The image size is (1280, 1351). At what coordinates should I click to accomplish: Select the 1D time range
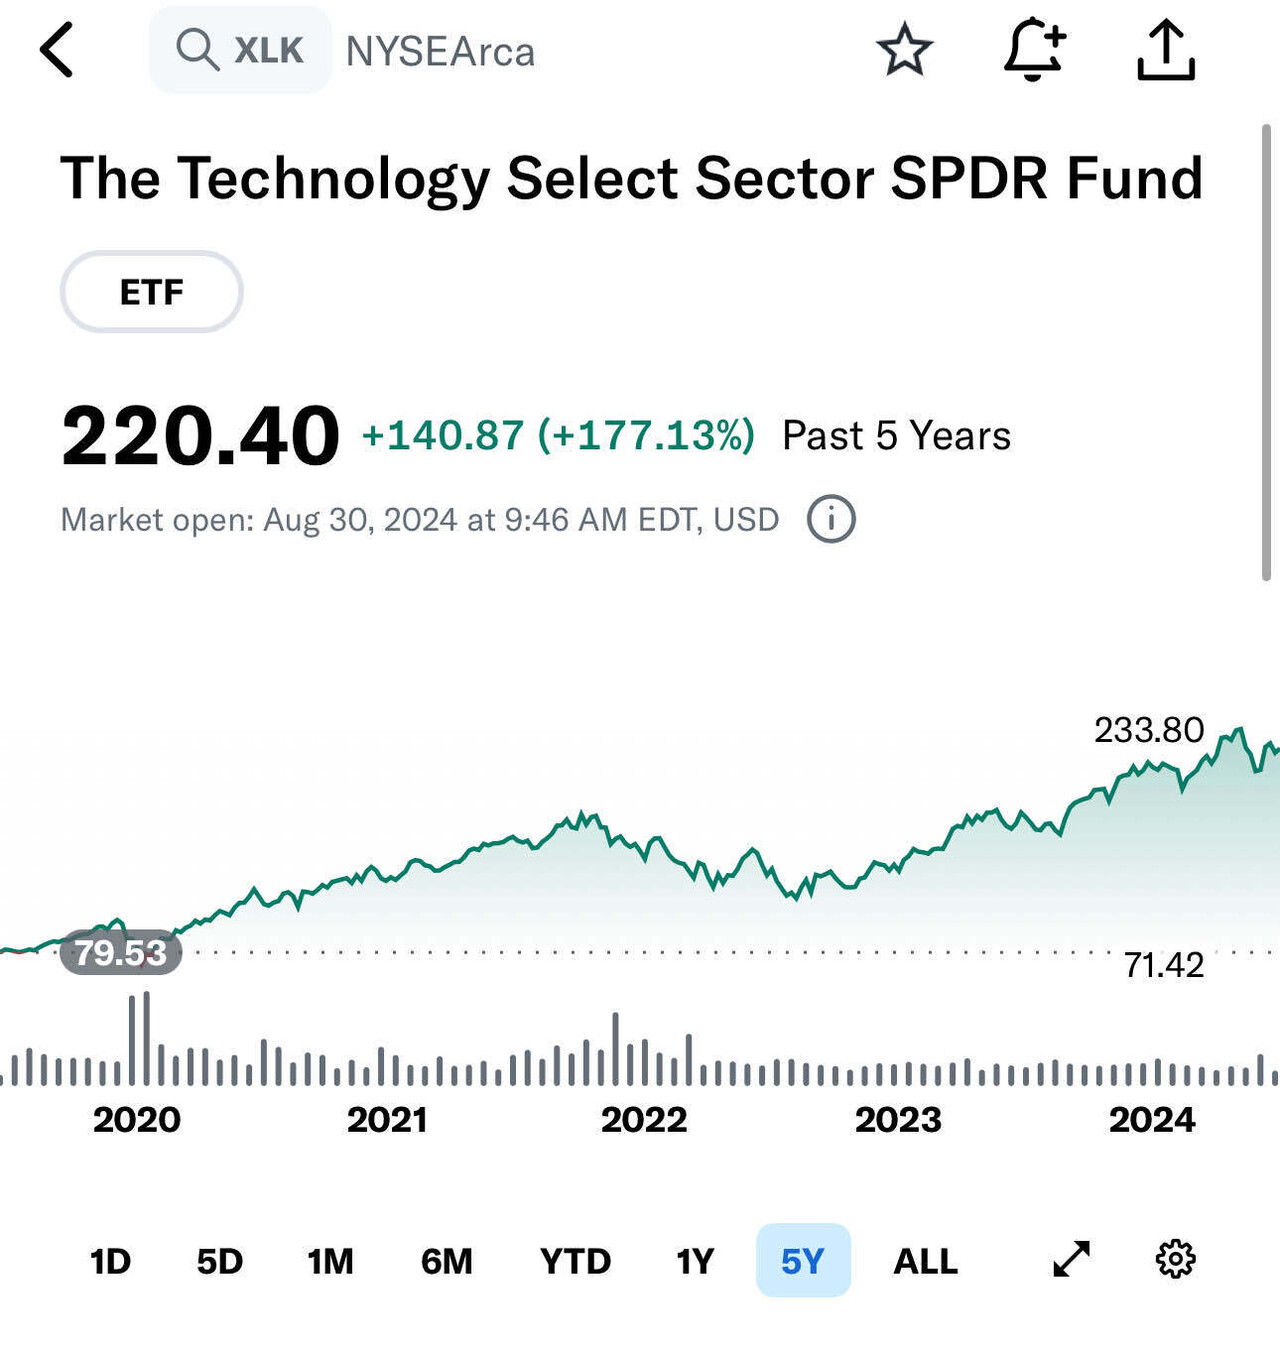[110, 1261]
